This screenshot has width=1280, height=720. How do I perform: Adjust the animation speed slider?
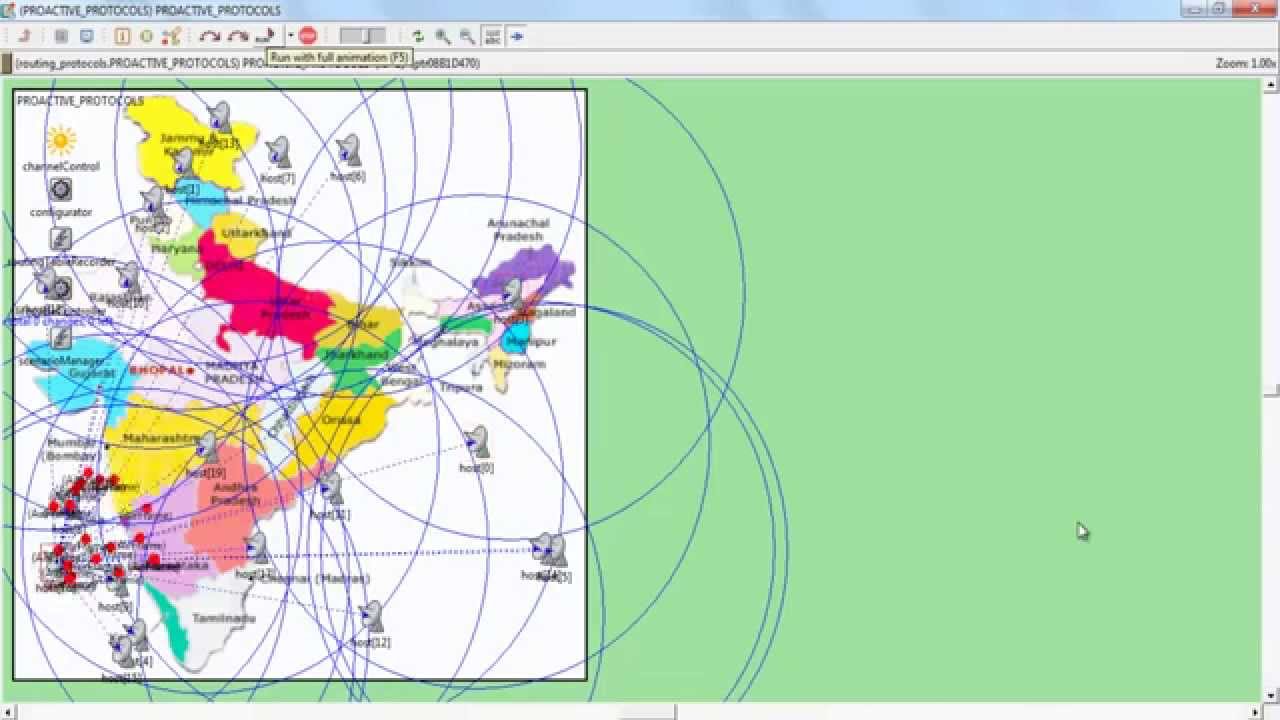(362, 36)
